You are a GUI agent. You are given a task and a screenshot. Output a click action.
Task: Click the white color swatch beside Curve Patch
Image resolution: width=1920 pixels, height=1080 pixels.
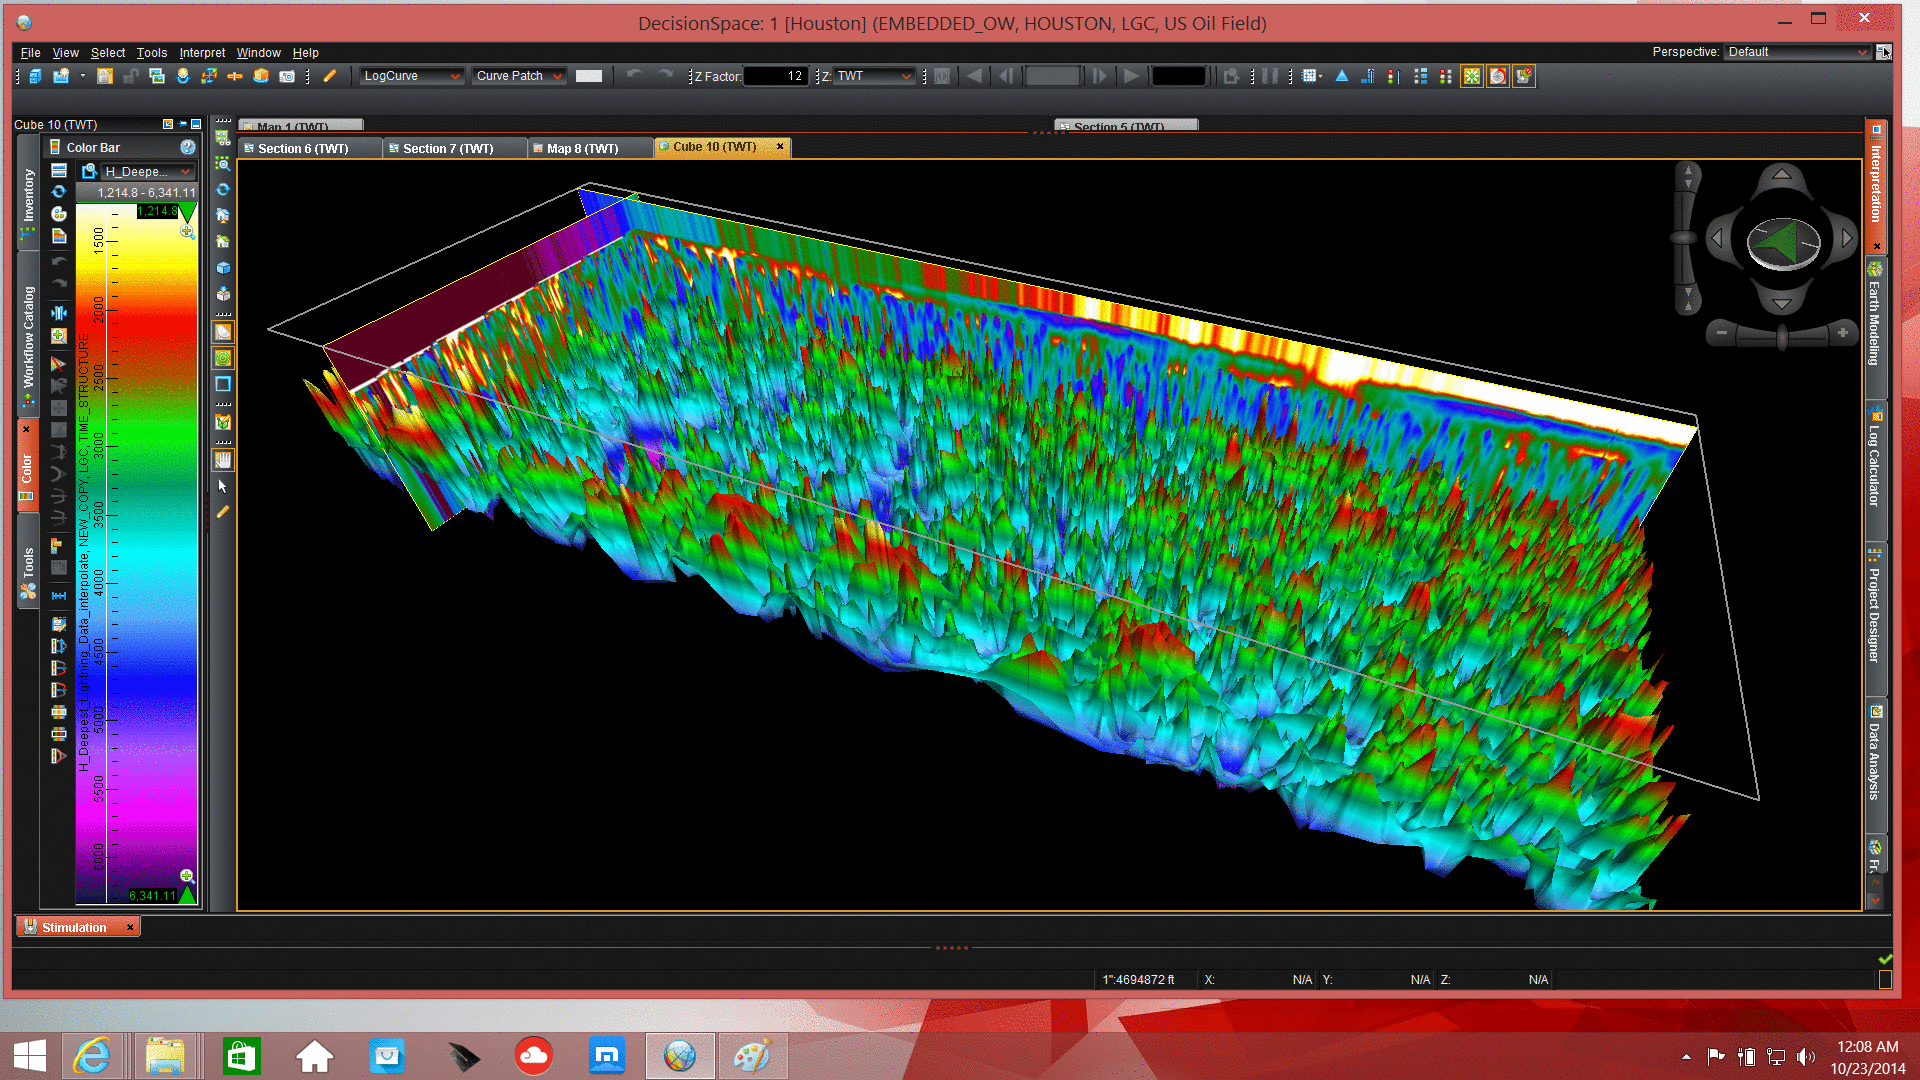point(589,76)
